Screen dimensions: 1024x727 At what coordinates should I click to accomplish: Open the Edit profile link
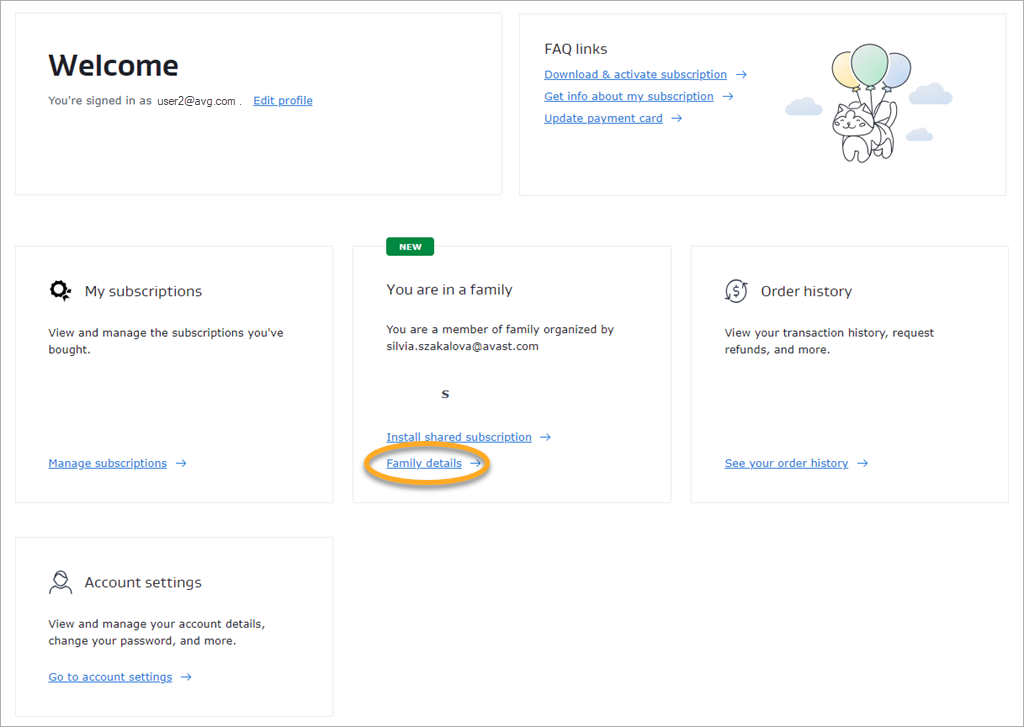click(283, 101)
